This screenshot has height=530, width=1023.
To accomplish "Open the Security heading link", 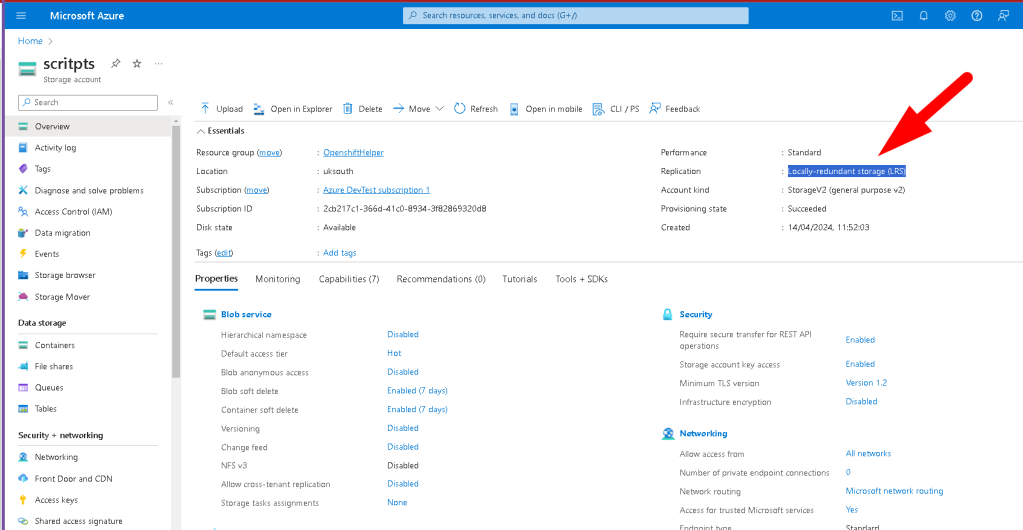I will tap(695, 314).
